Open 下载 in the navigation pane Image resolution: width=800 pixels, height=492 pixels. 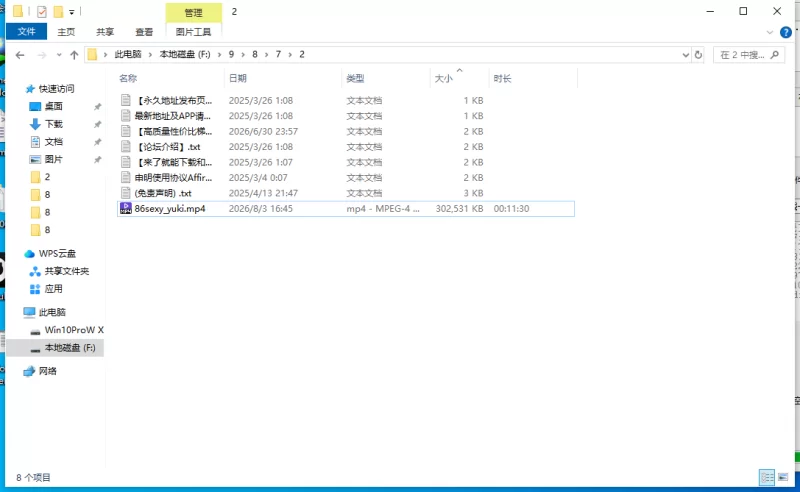point(54,124)
